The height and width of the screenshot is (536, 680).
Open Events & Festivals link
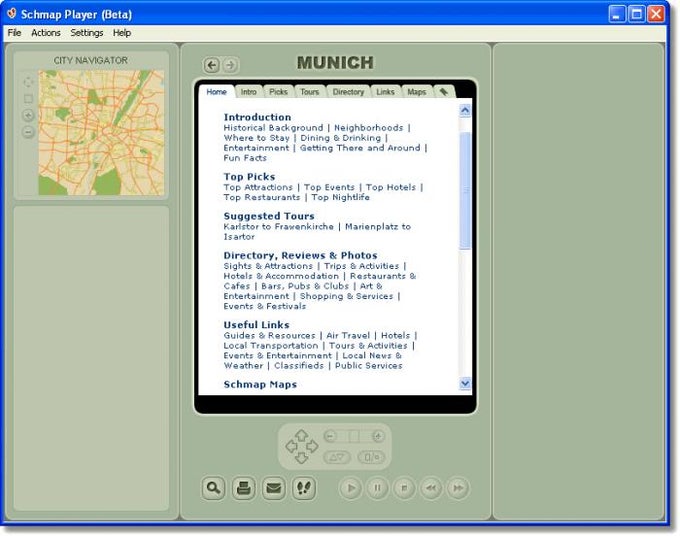click(x=265, y=306)
